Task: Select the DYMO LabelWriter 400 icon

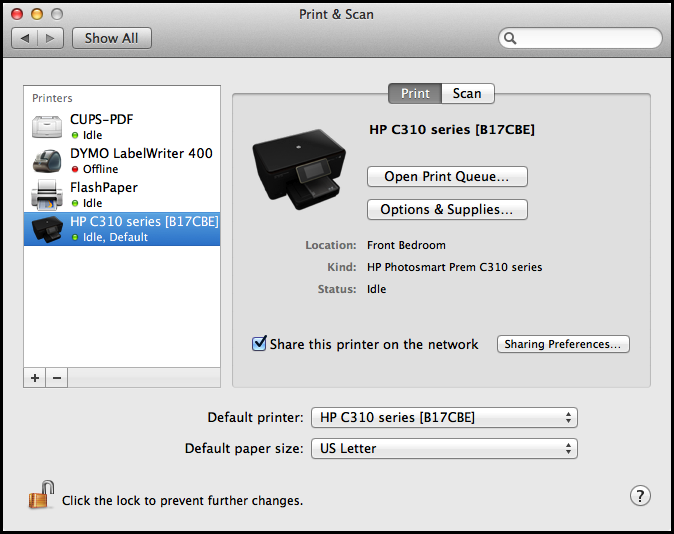Action: click(47, 161)
